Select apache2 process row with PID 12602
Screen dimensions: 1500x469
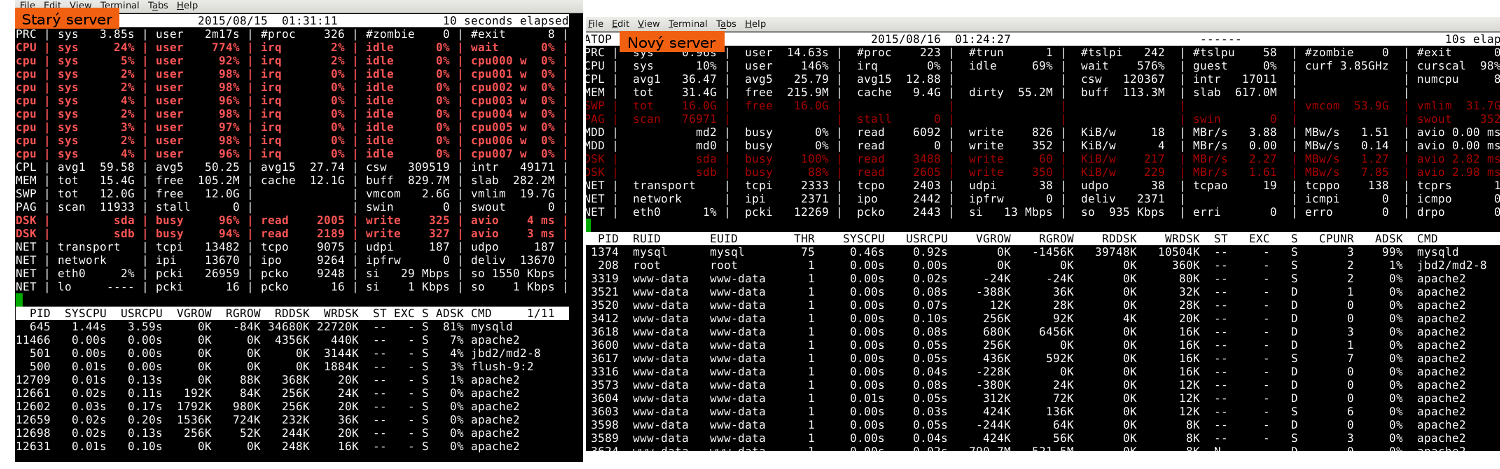coord(291,407)
